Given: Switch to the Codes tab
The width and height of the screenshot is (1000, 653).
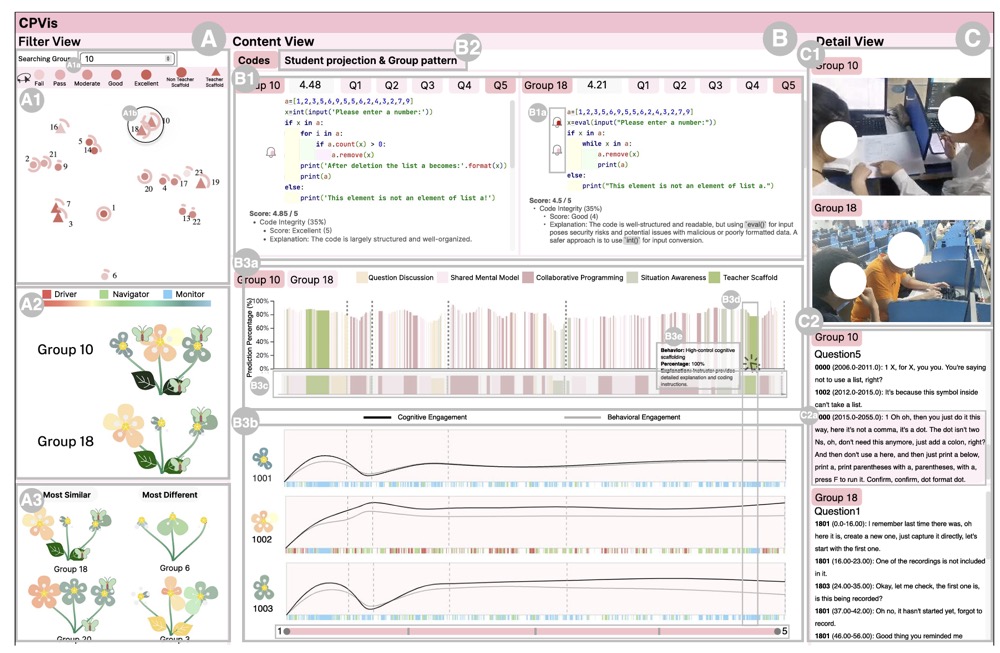Looking at the screenshot, I should (x=254, y=61).
